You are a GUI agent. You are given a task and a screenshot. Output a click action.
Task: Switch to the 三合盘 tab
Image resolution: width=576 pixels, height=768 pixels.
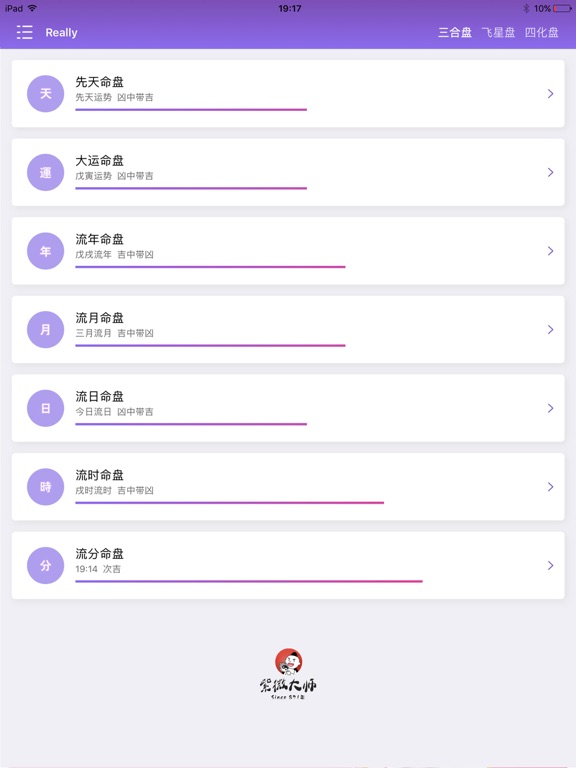(x=455, y=32)
